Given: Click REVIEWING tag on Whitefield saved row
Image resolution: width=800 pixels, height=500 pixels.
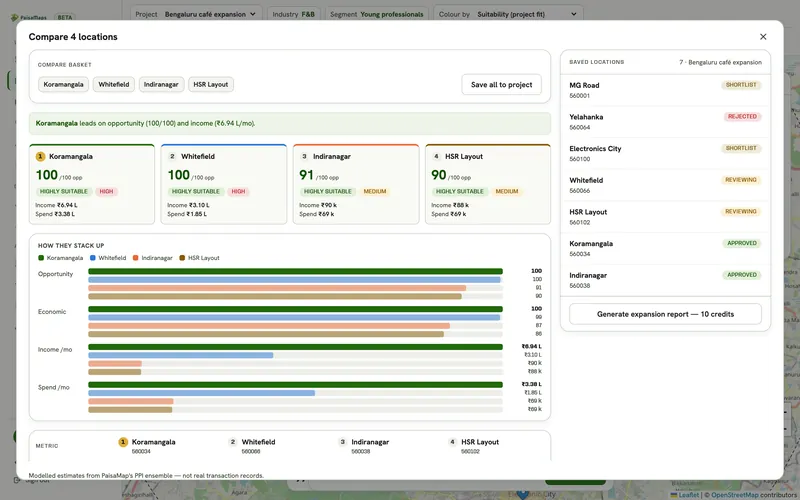Looking at the screenshot, I should (741, 180).
